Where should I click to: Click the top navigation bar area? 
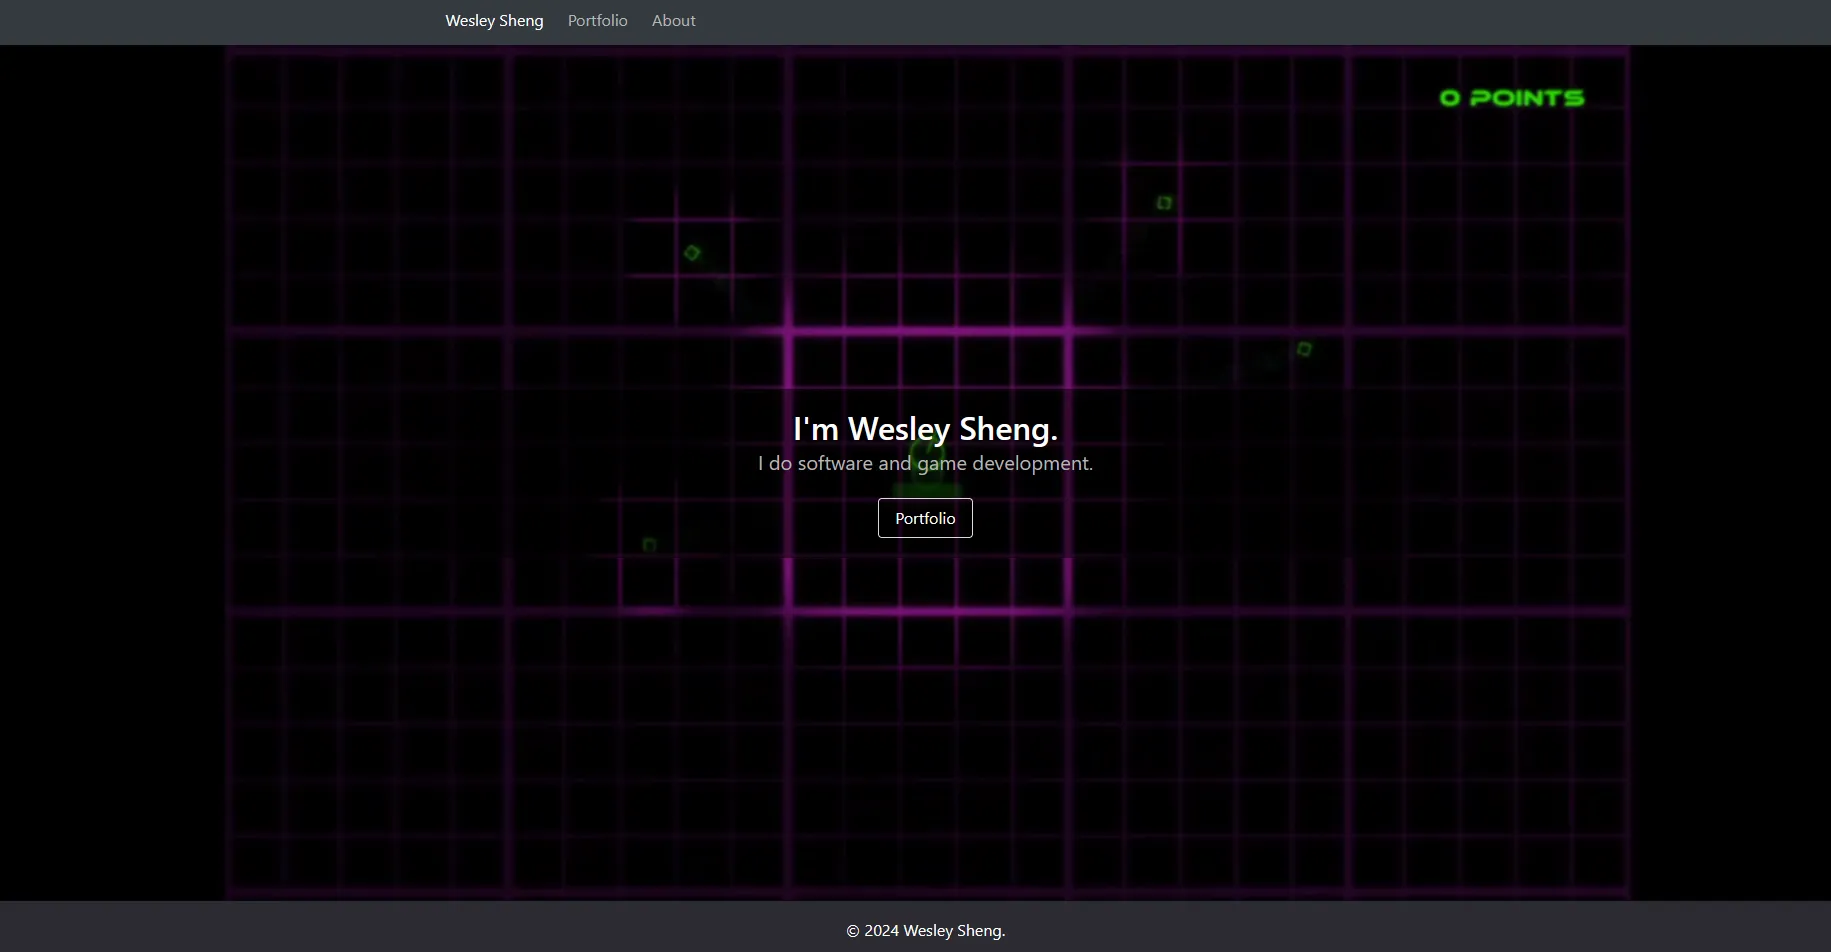point(1100,20)
